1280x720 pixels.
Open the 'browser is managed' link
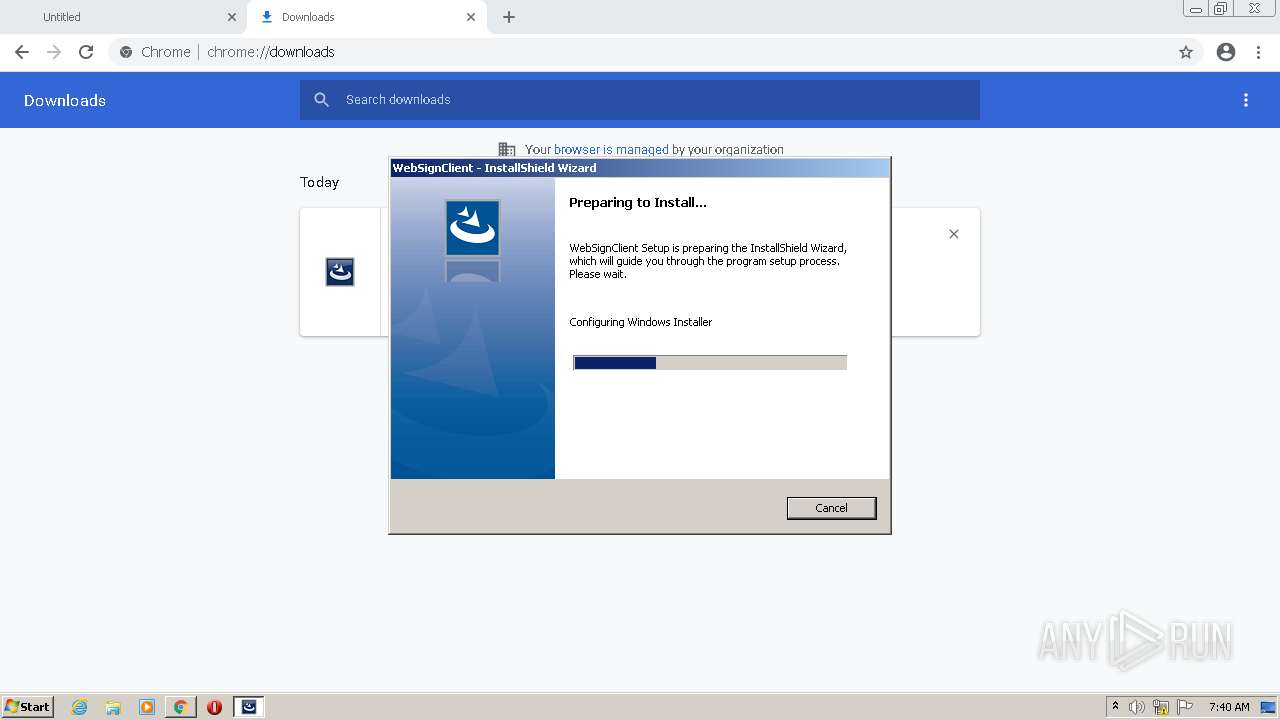[611, 150]
